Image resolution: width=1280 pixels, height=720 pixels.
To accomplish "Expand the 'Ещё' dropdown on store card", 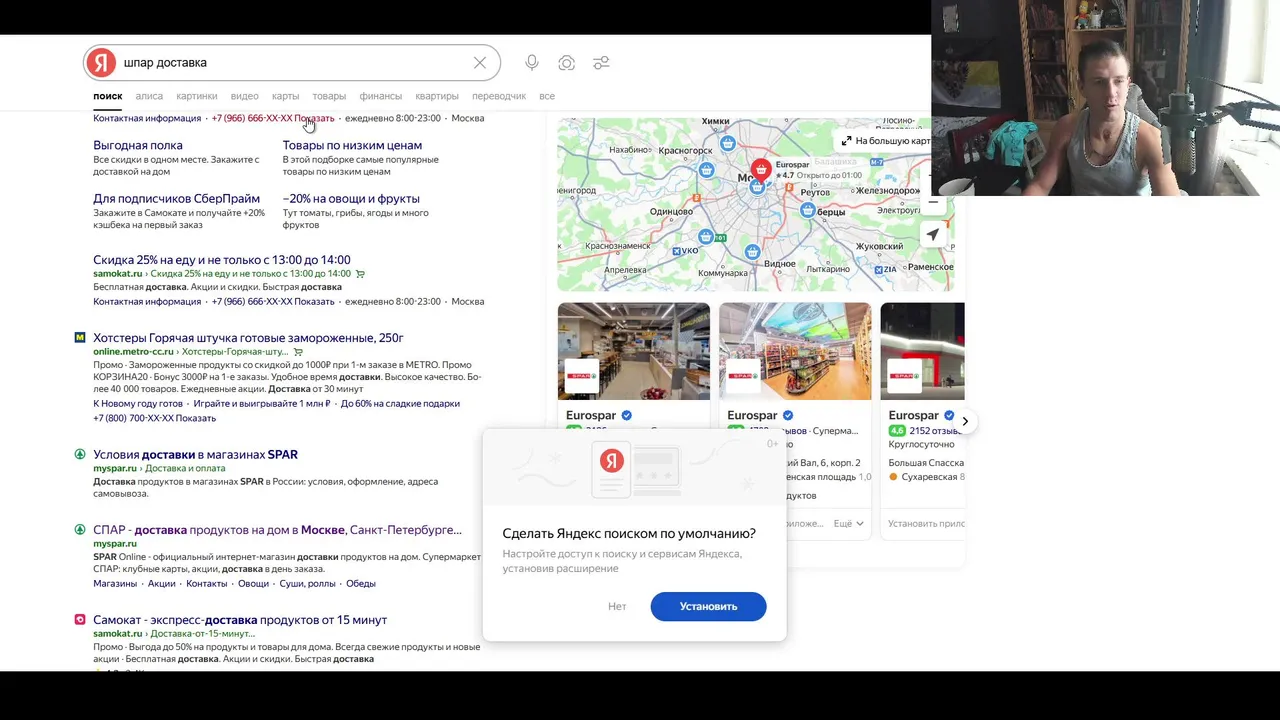I will point(848,524).
